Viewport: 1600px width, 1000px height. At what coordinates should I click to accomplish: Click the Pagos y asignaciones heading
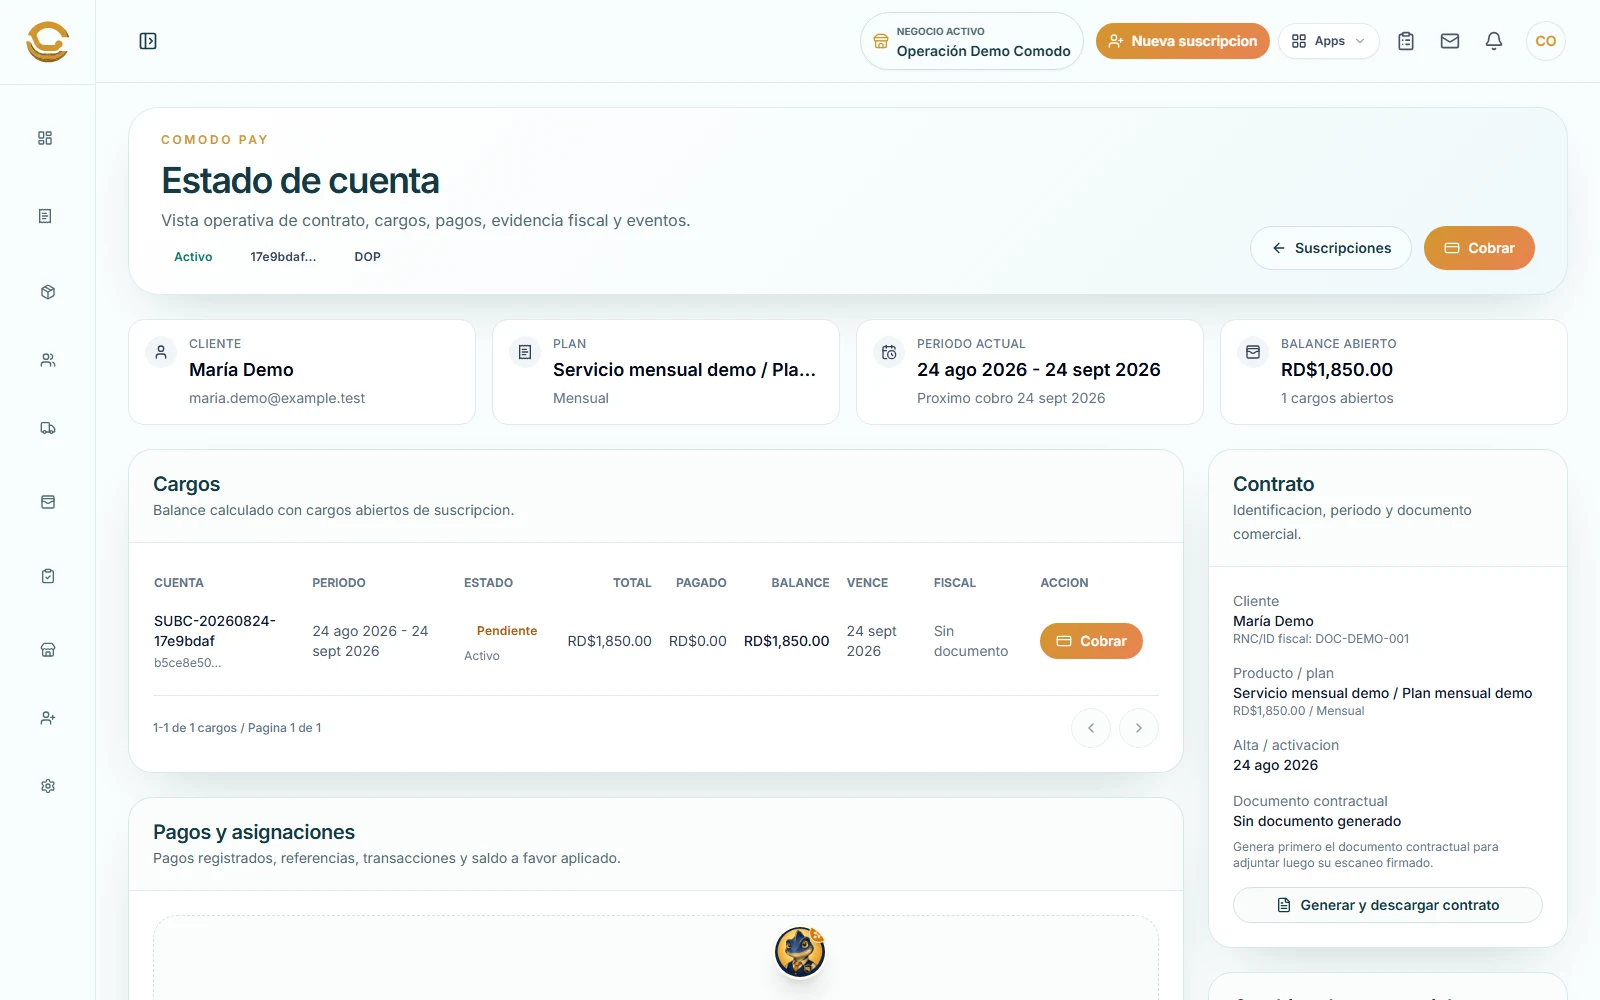point(254,832)
